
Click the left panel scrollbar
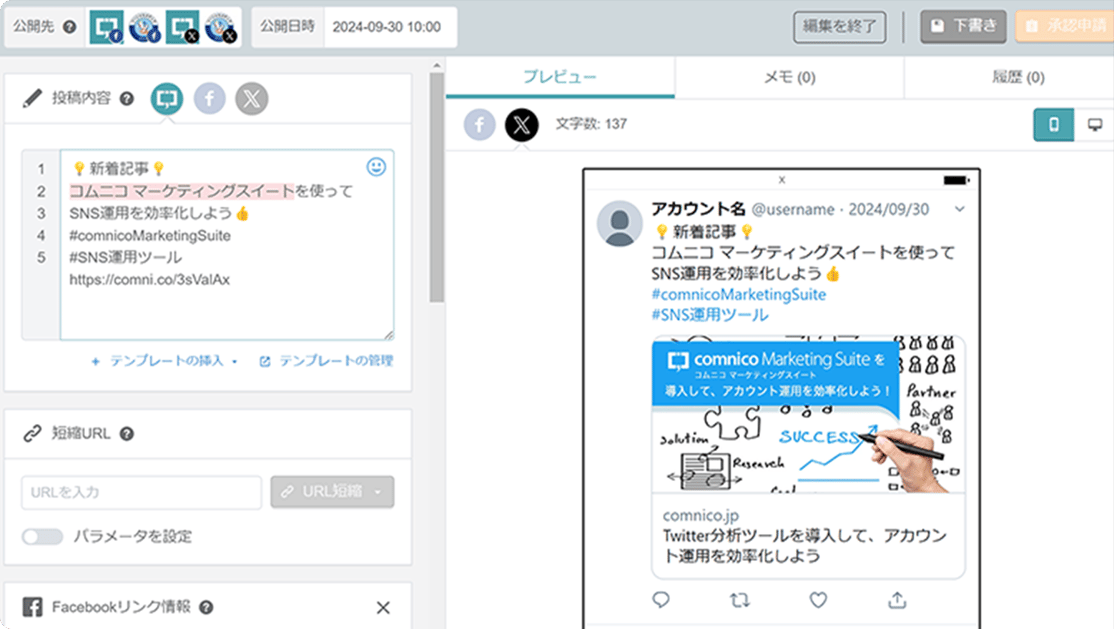437,187
